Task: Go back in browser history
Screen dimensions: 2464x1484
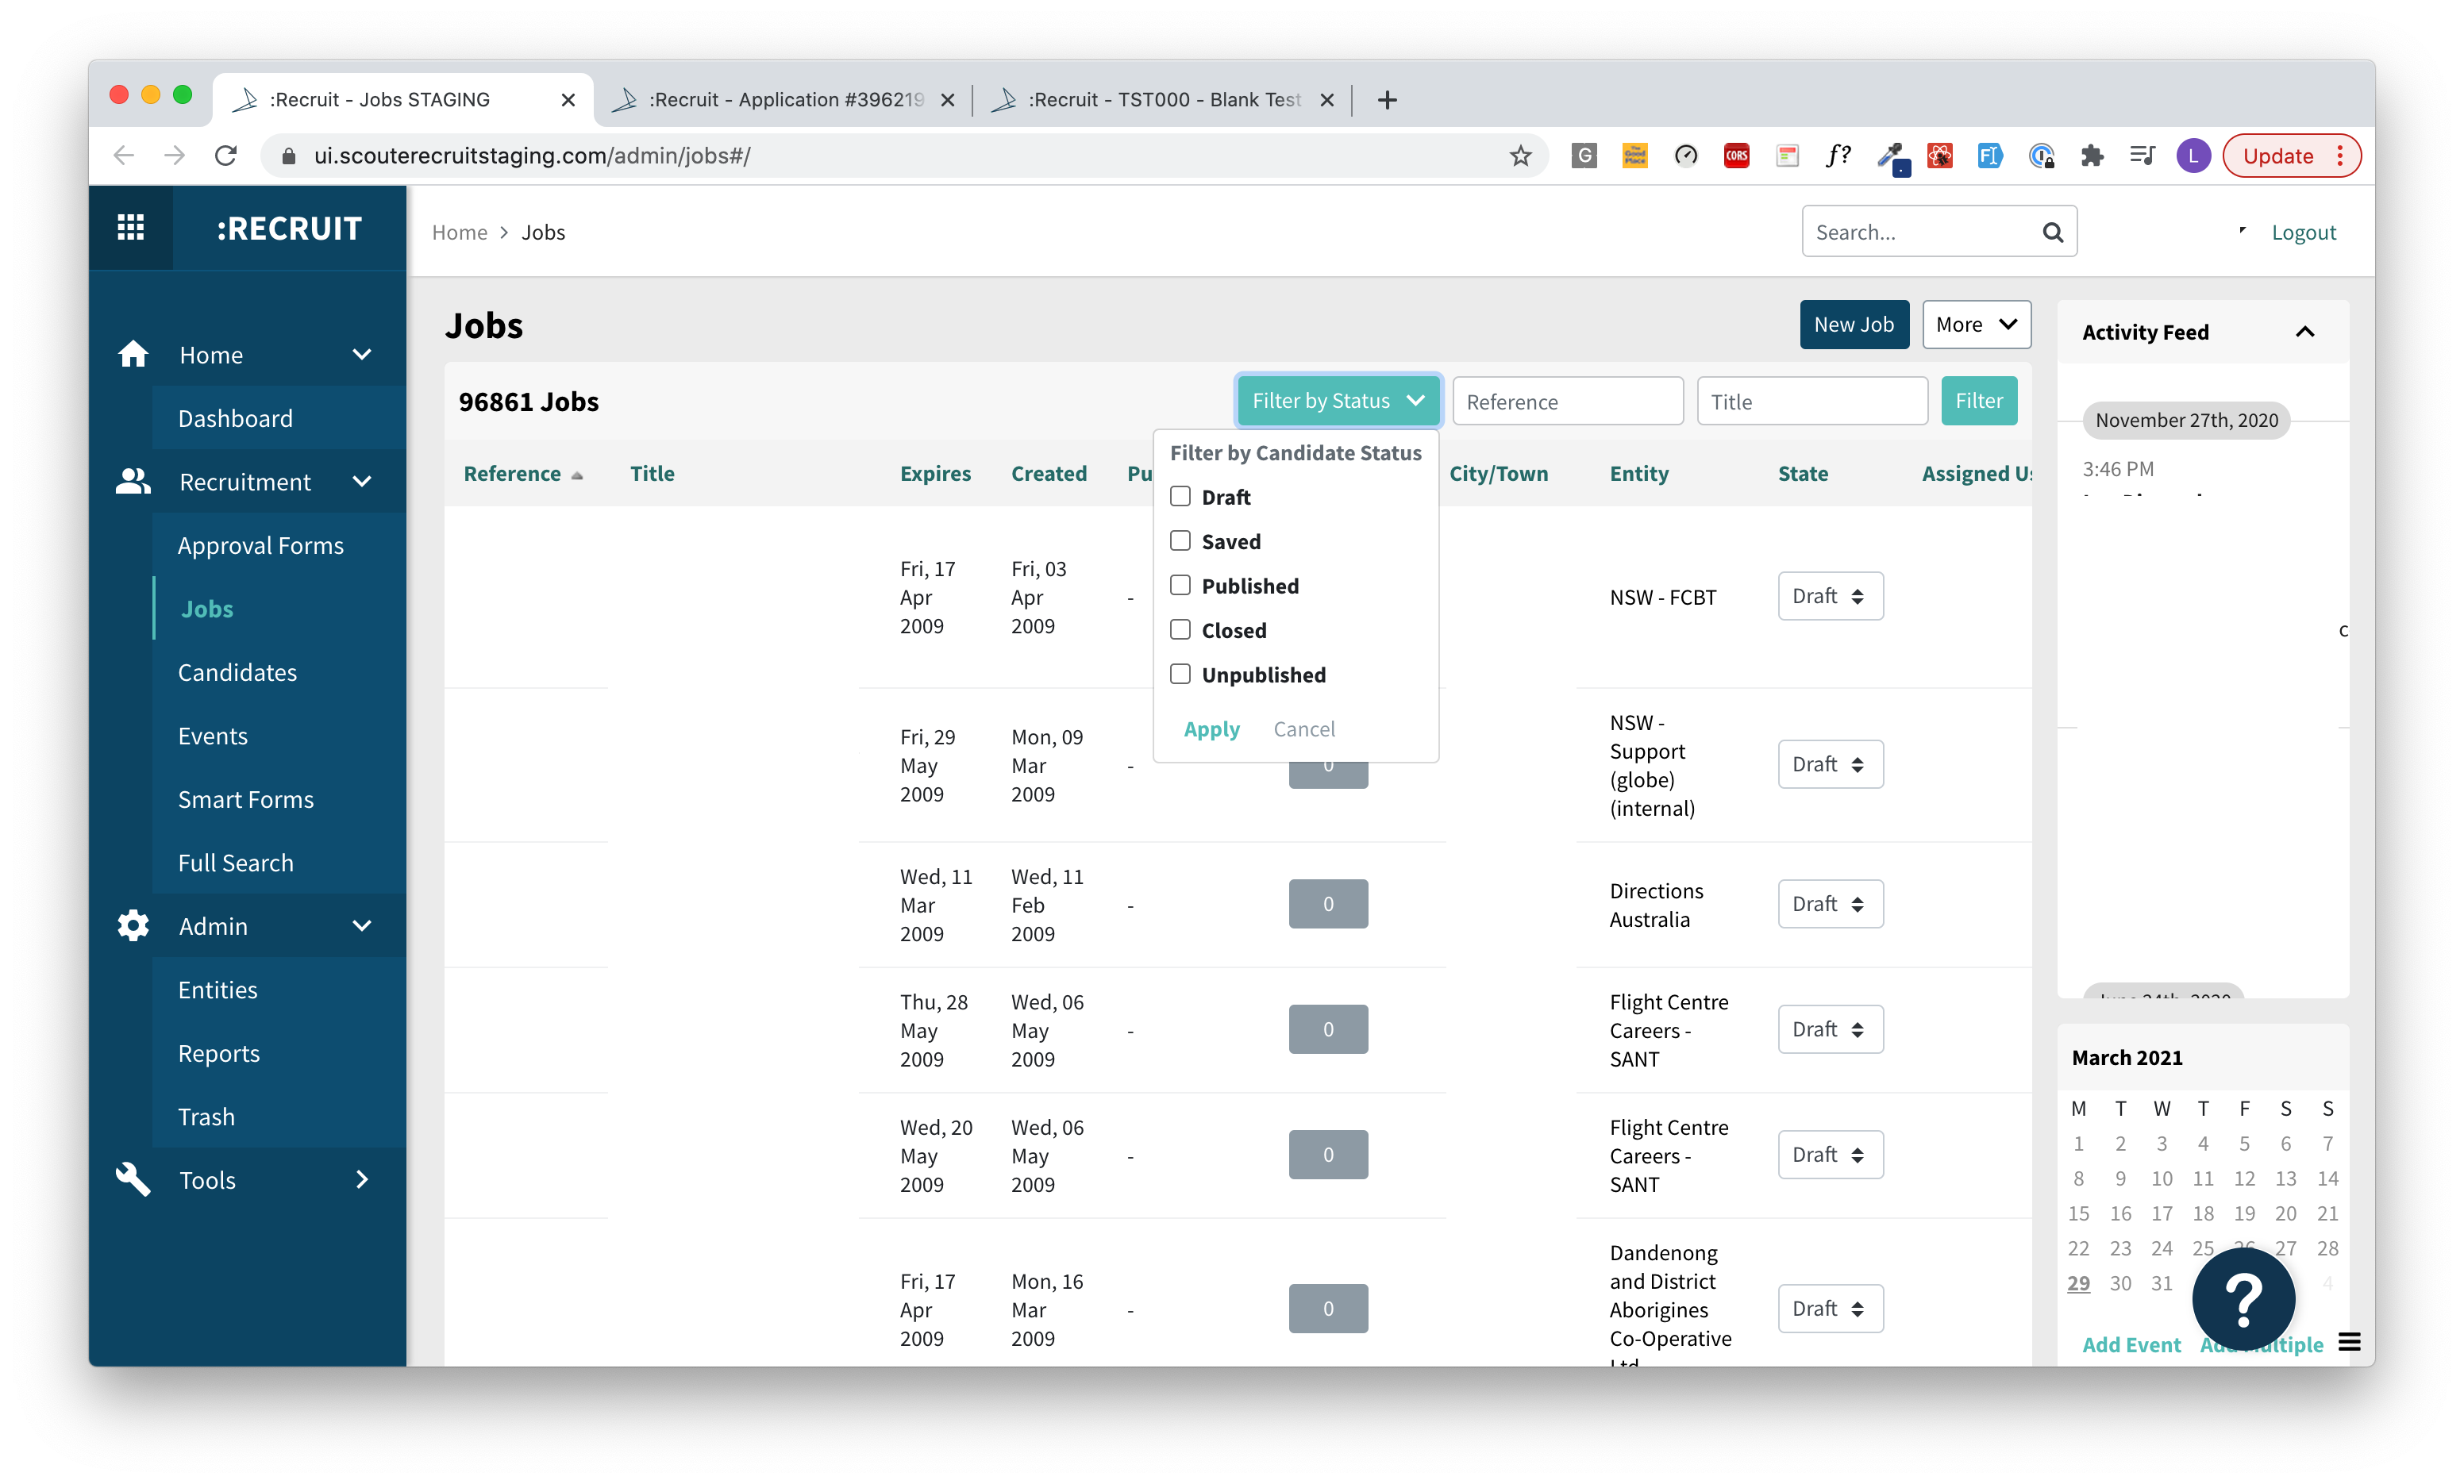Action: tap(124, 156)
